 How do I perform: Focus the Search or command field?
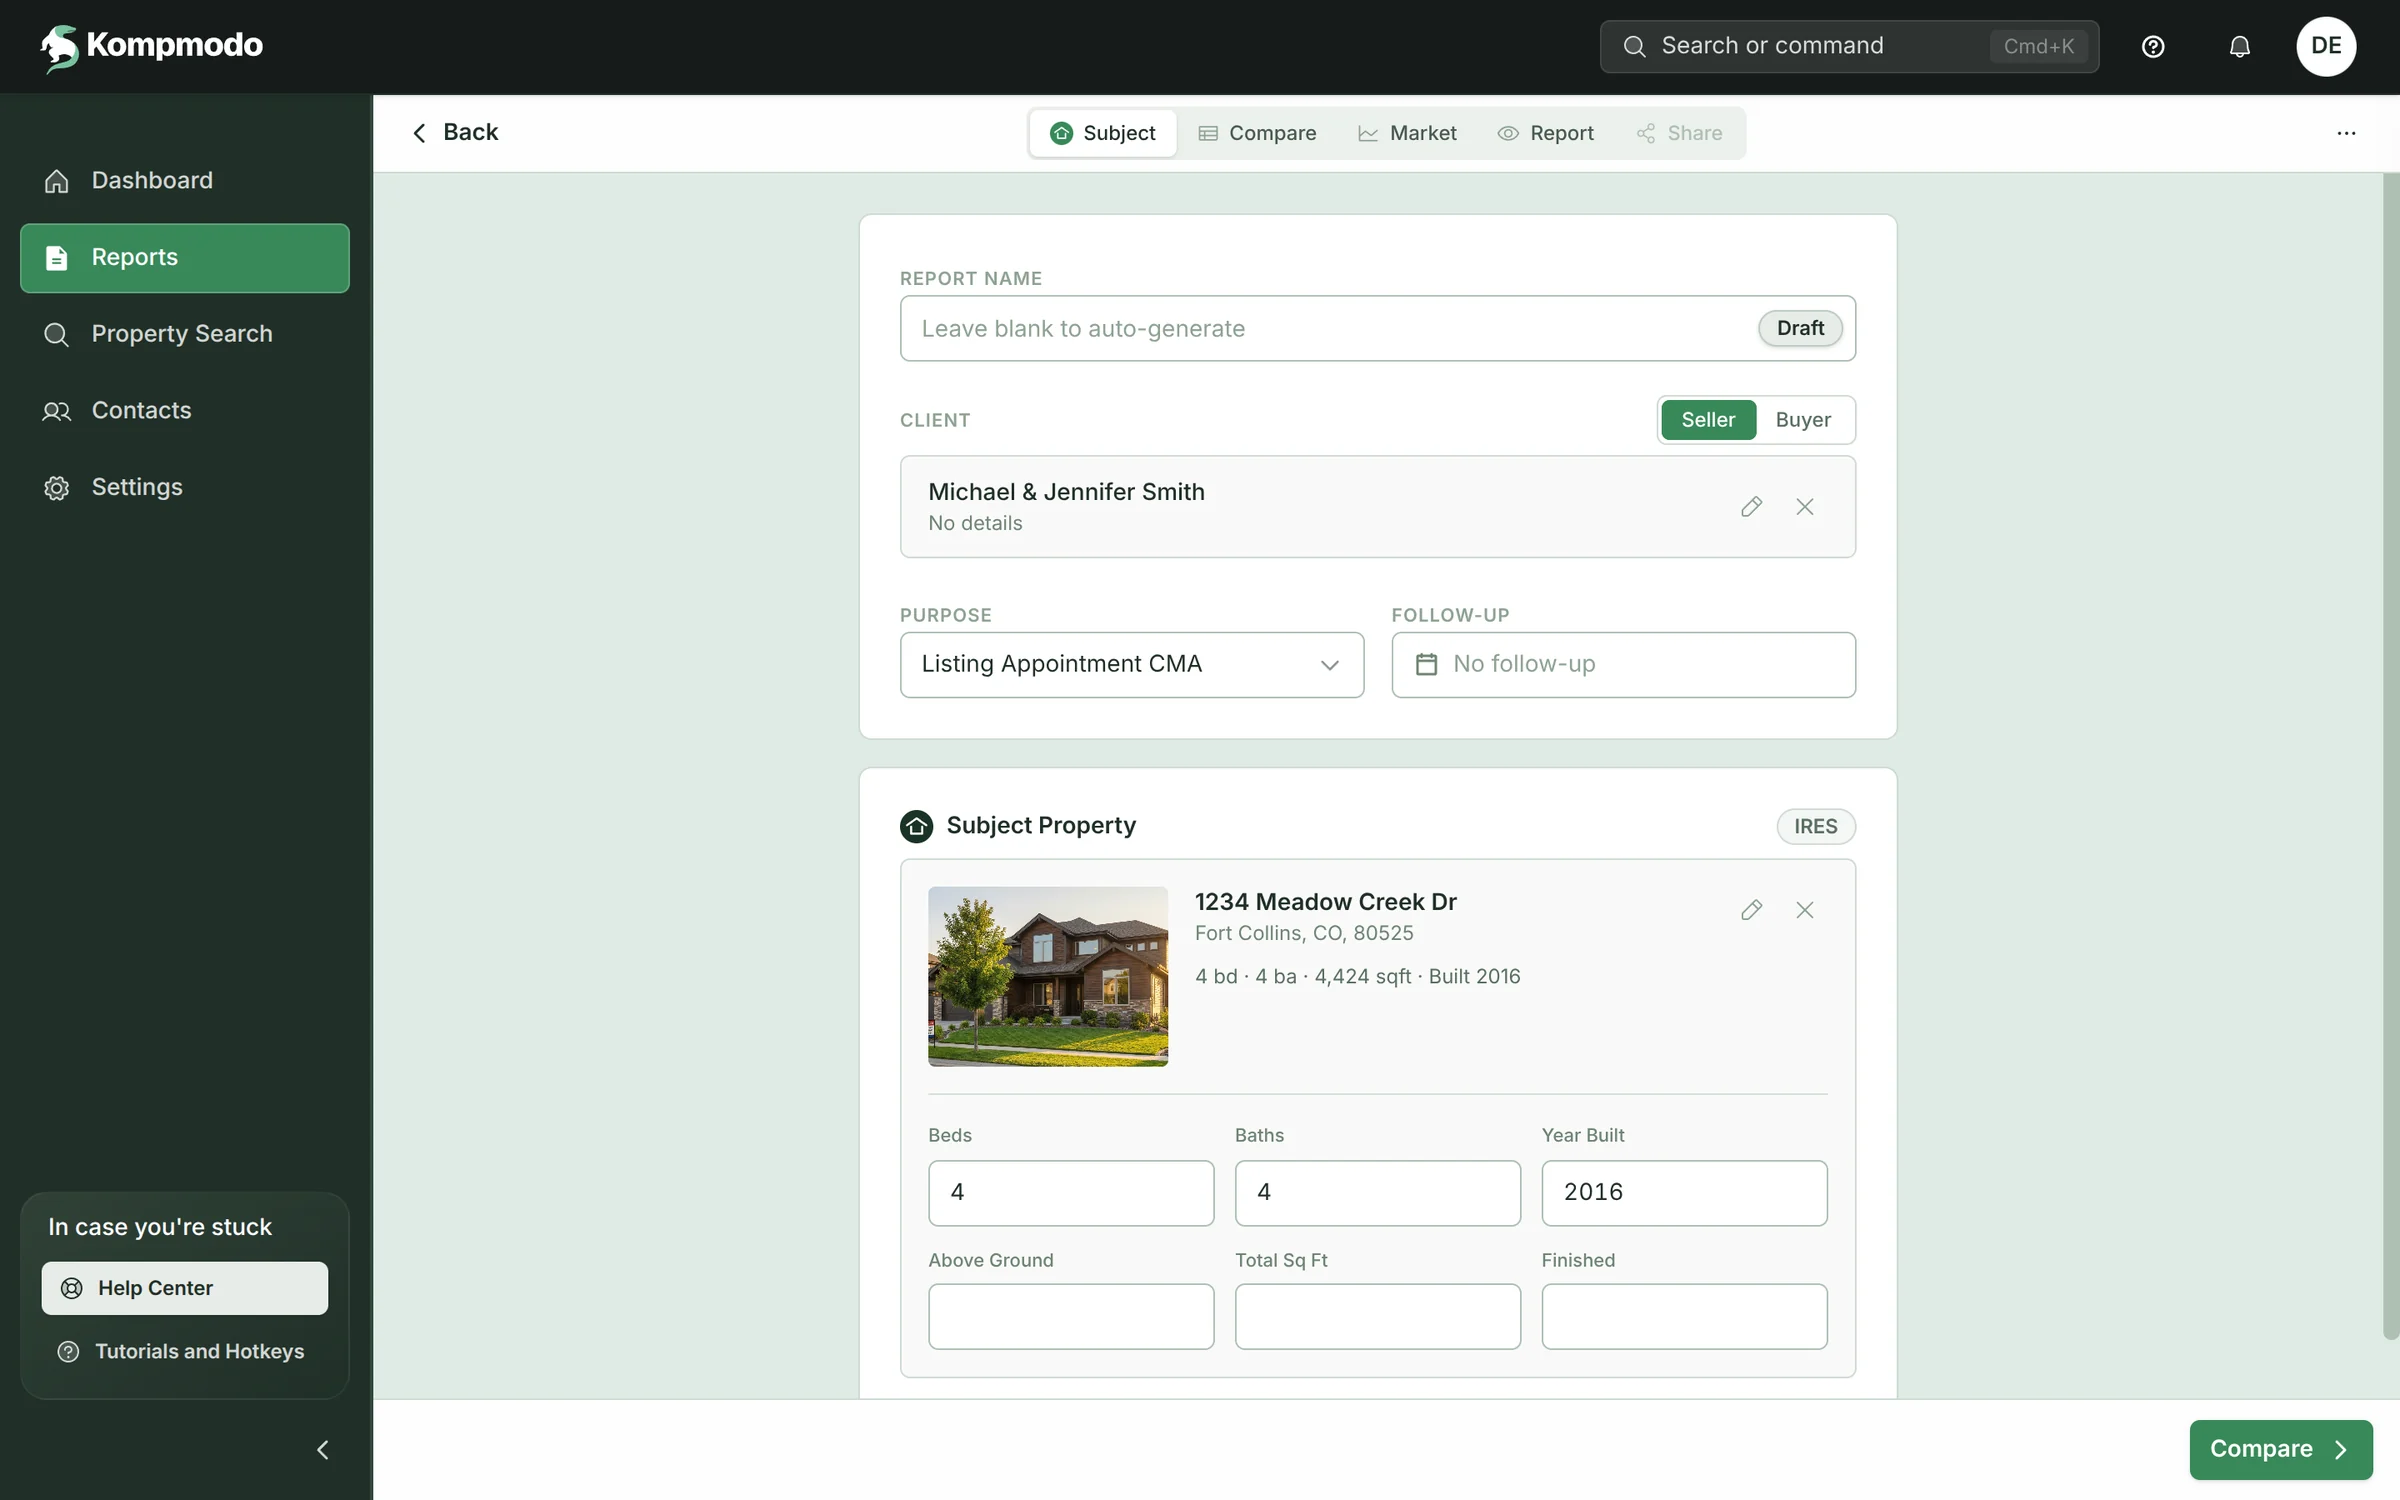tap(1849, 46)
